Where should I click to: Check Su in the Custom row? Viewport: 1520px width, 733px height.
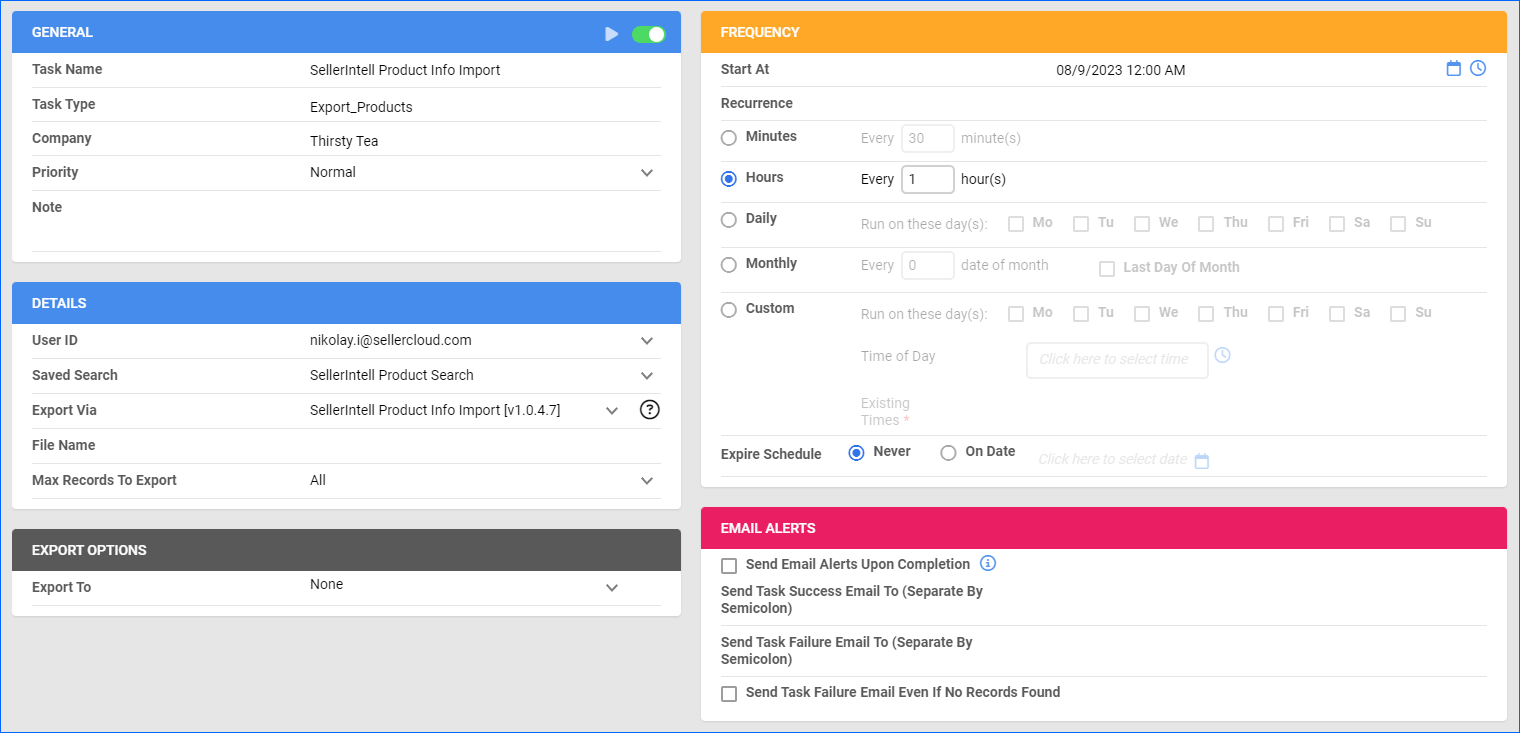1398,313
